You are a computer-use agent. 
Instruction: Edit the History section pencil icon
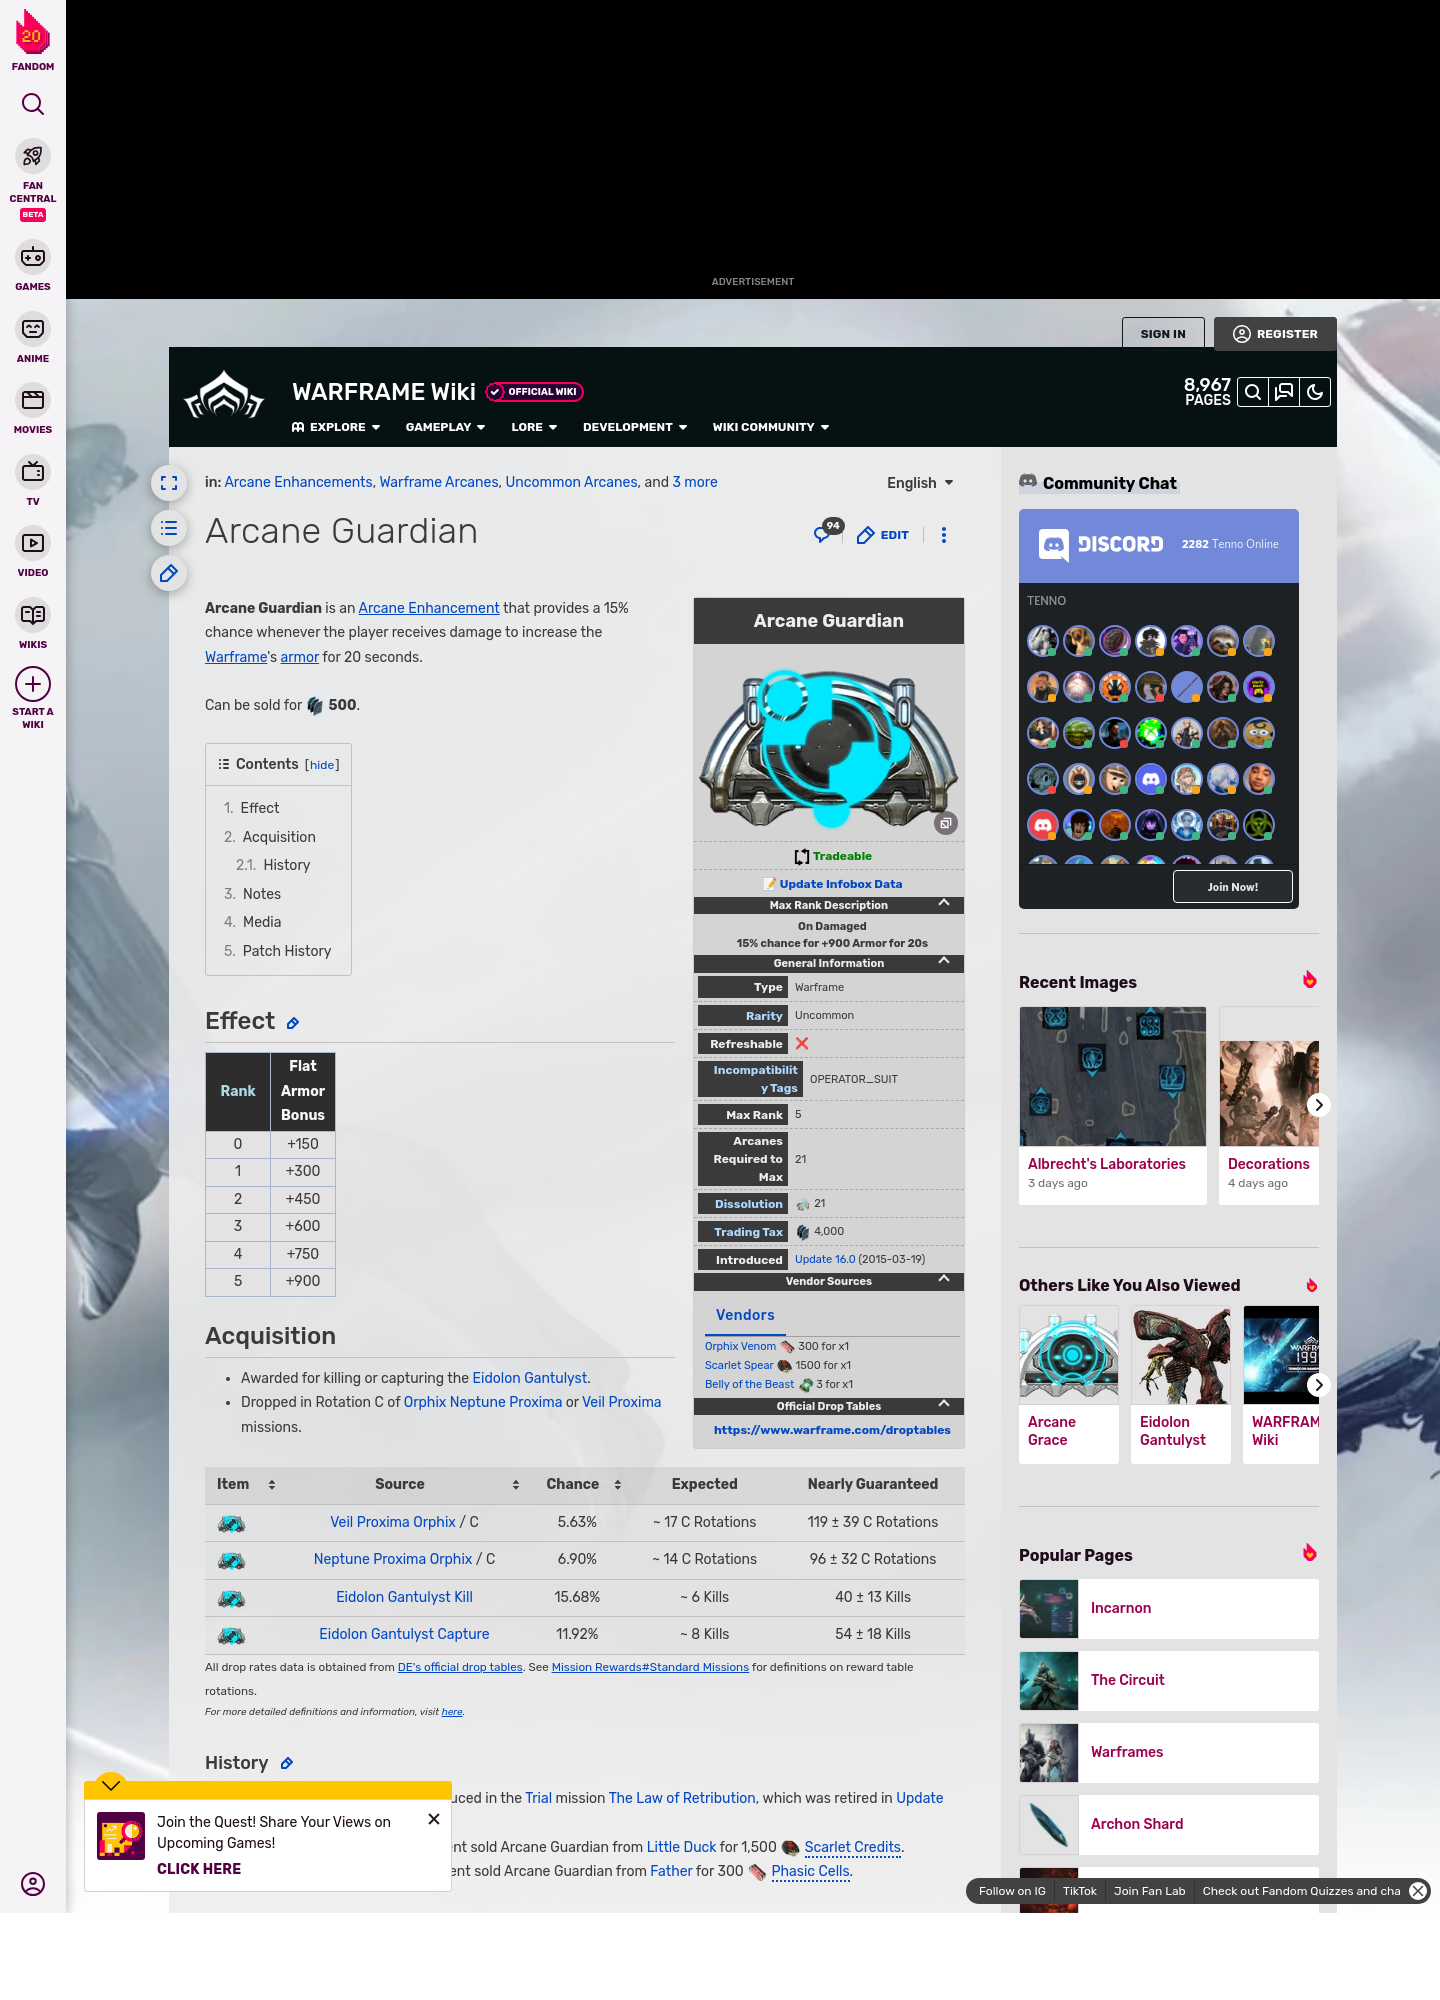pyautogui.click(x=287, y=1763)
